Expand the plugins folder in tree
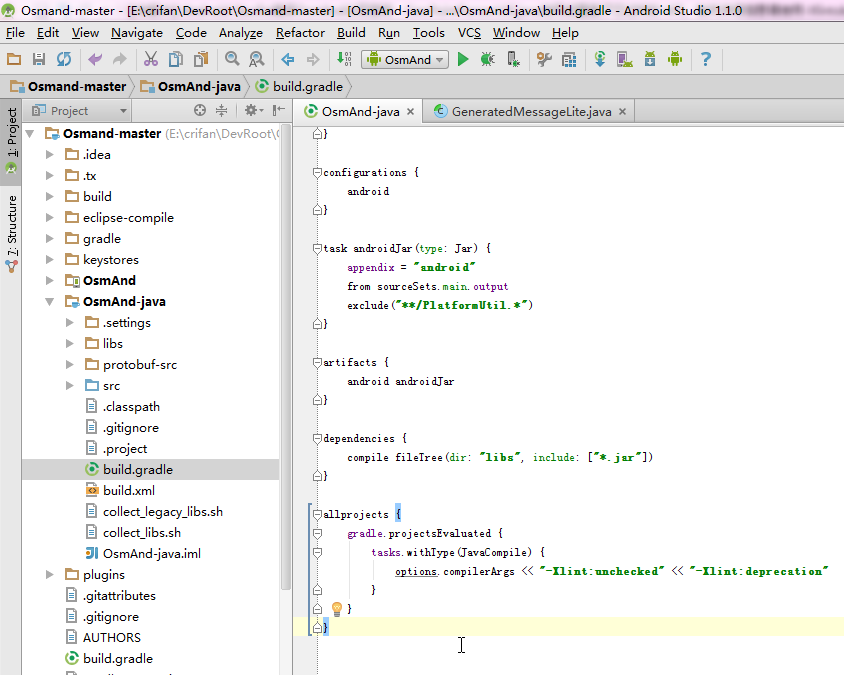Viewport: 844px width, 675px height. 50,575
